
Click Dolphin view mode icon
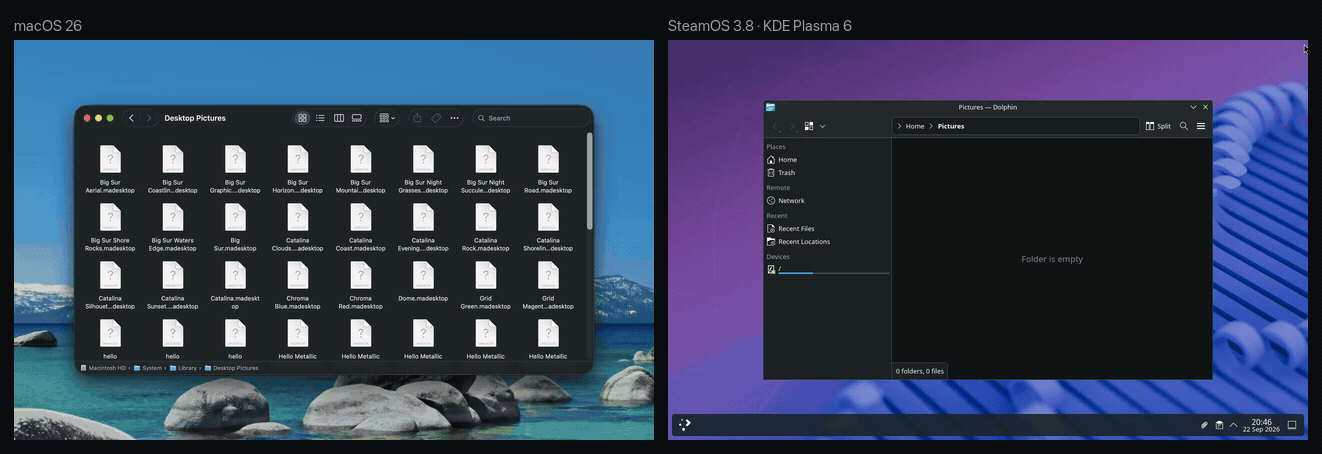click(x=809, y=127)
